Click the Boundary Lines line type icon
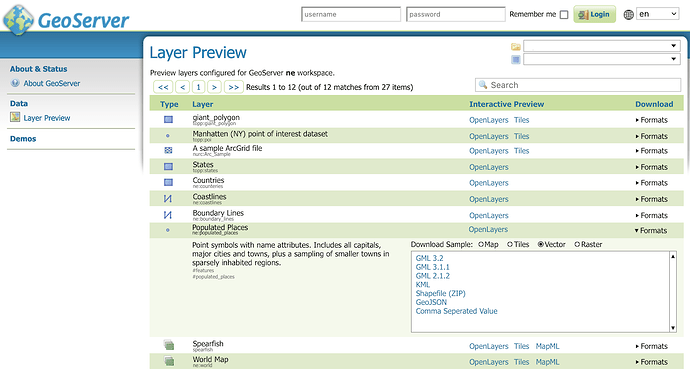The image size is (690, 373). point(168,215)
